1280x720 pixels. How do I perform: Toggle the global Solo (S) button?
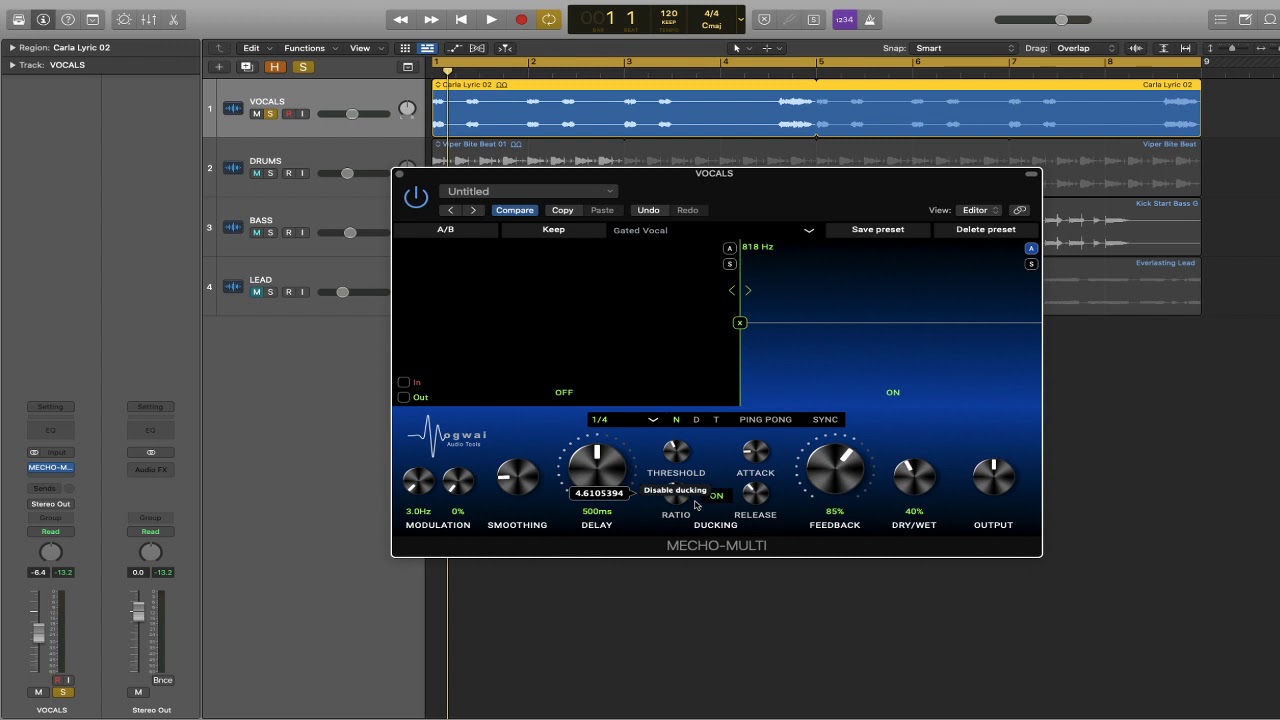tap(302, 67)
